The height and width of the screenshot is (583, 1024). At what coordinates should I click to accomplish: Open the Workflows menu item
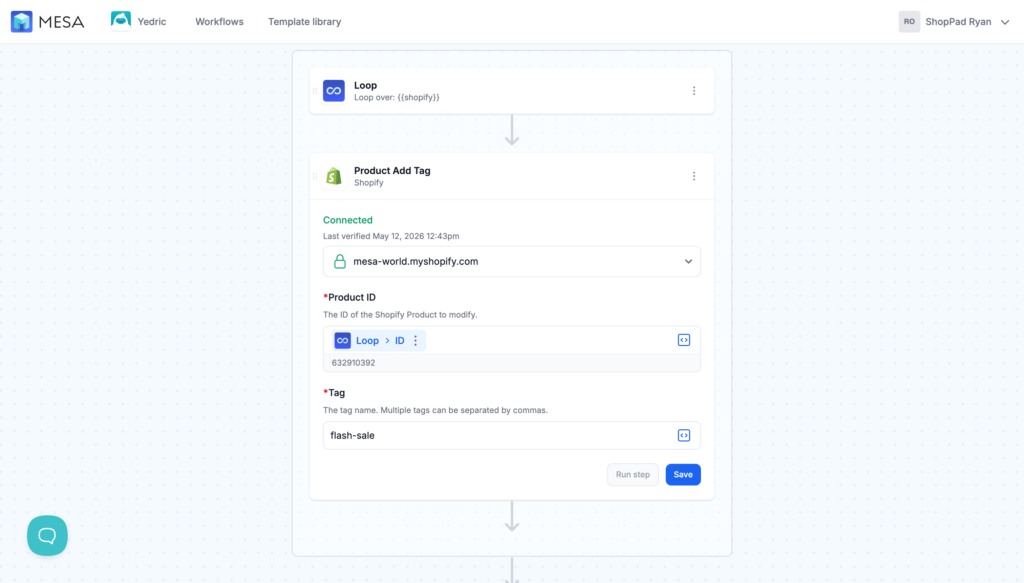(x=219, y=22)
